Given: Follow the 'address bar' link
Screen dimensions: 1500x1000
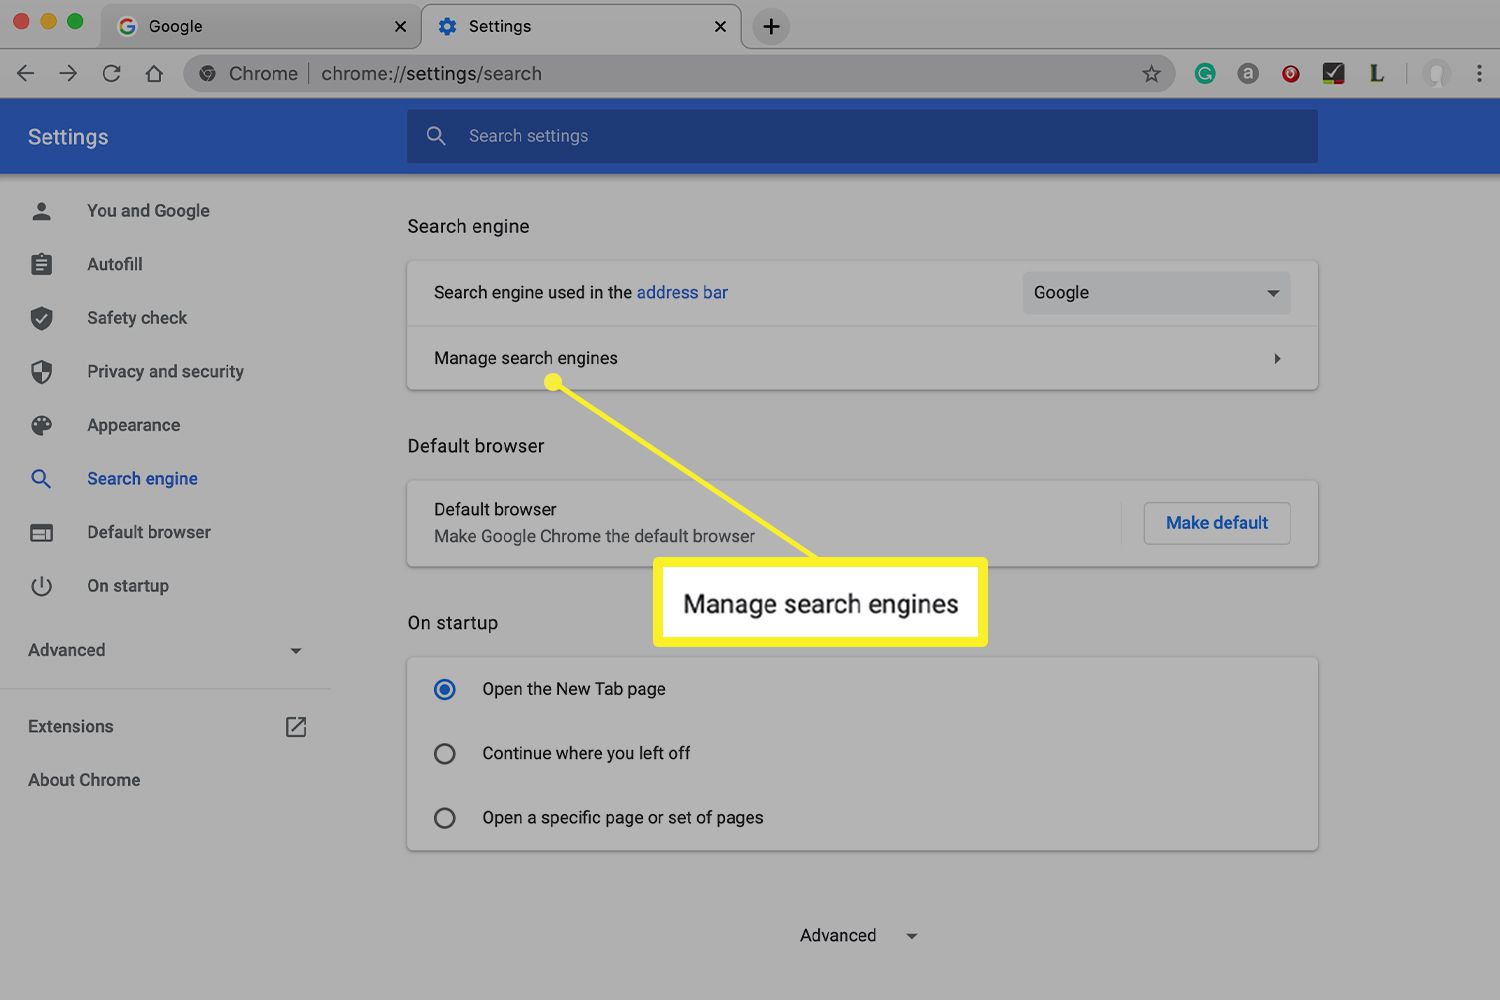Looking at the screenshot, I should point(682,293).
